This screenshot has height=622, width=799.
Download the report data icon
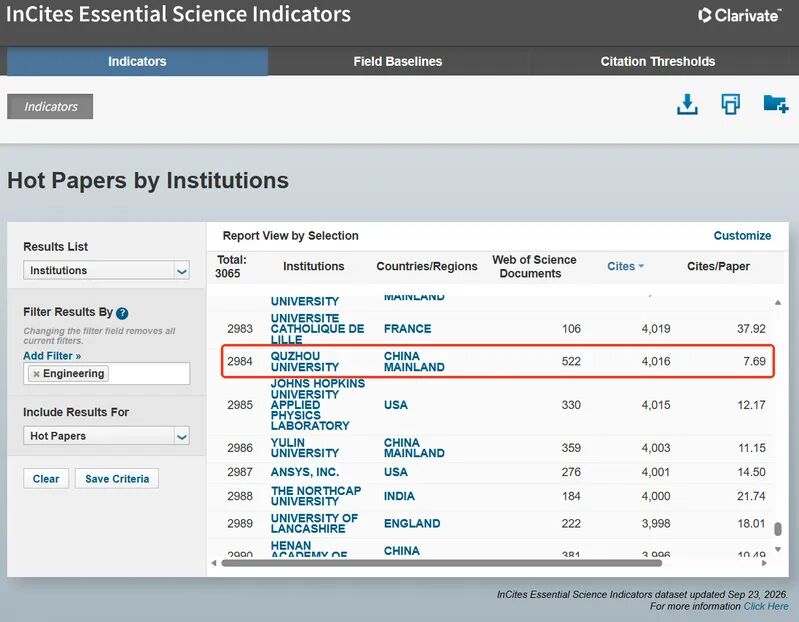pyautogui.click(x=687, y=104)
